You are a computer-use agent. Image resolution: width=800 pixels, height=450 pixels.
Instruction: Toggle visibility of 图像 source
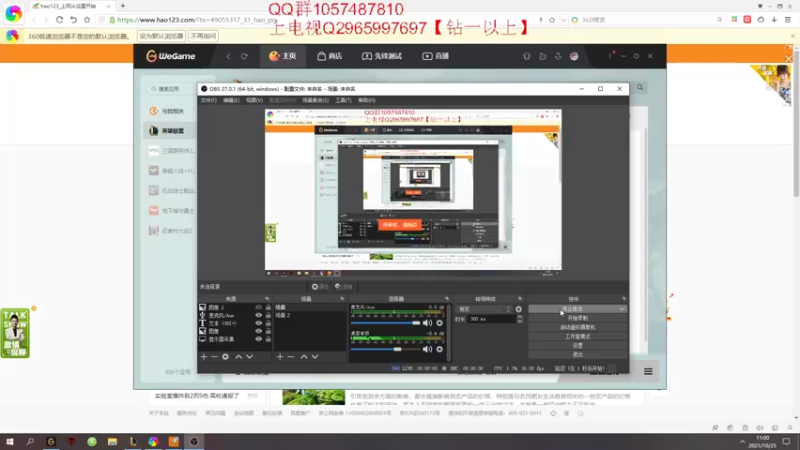tap(258, 331)
